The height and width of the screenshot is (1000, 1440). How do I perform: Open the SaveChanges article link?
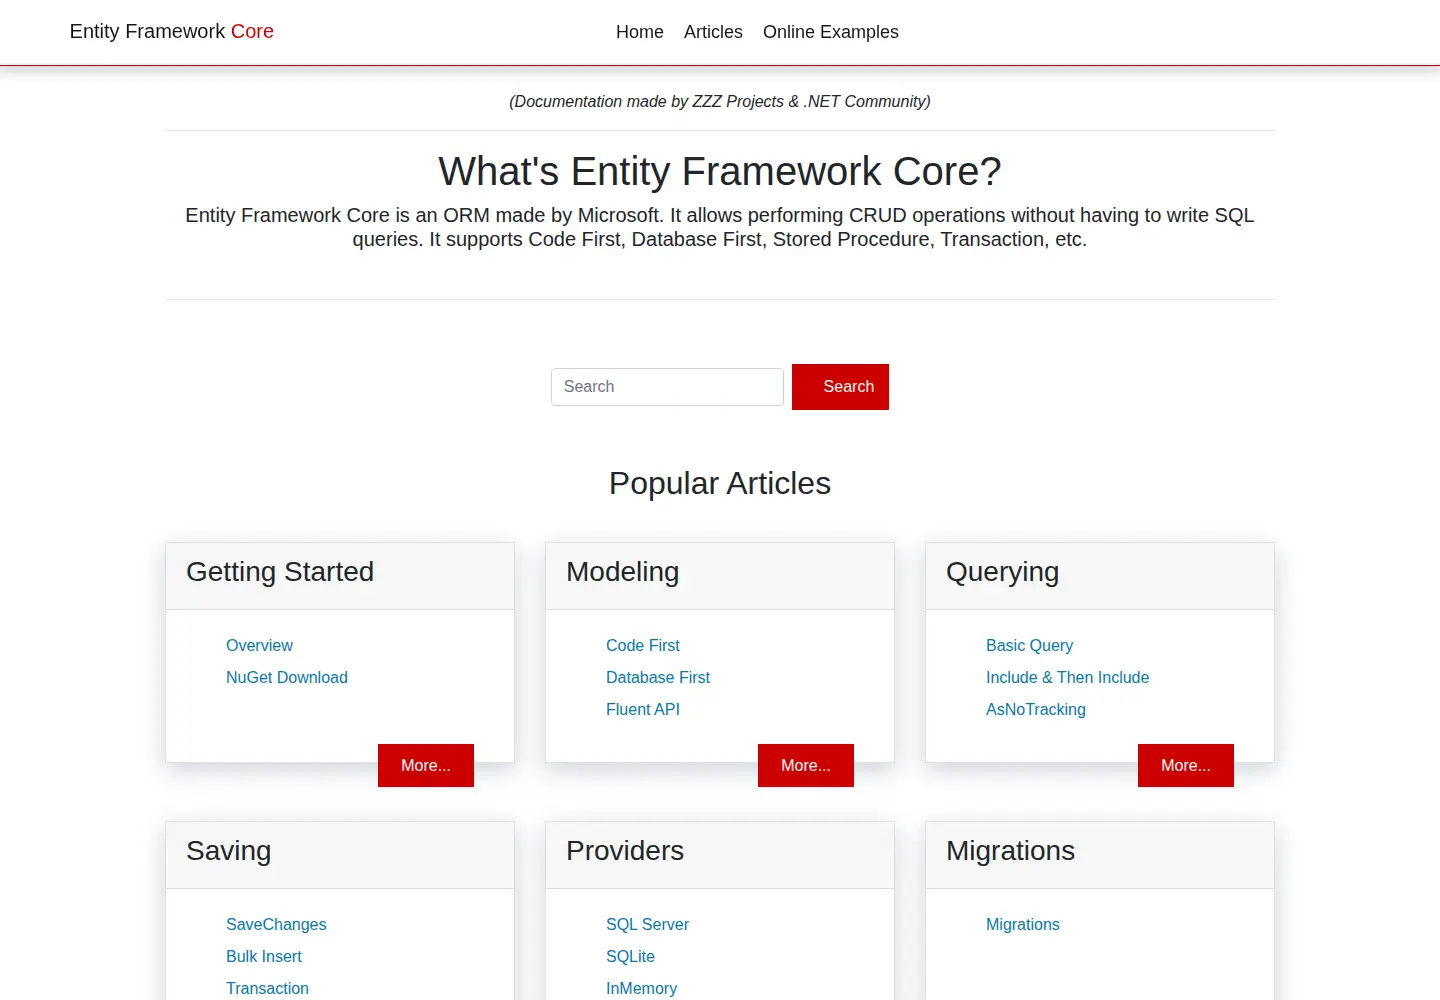(x=276, y=924)
